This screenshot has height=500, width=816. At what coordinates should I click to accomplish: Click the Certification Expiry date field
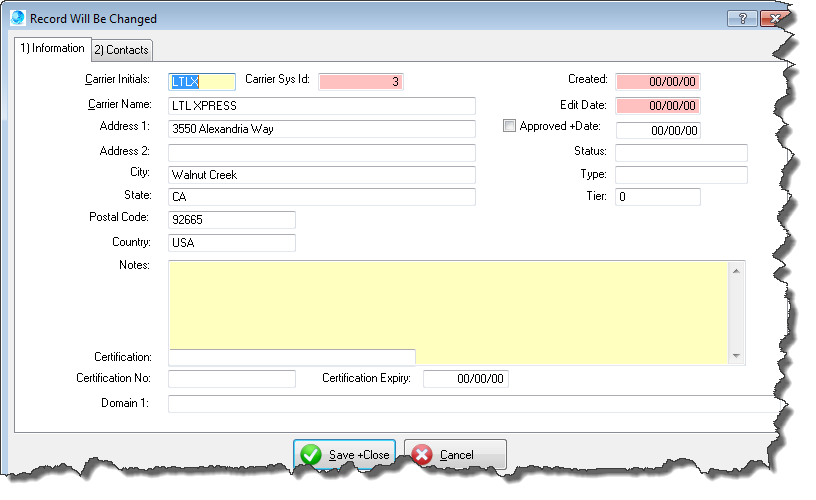pyautogui.click(x=467, y=379)
